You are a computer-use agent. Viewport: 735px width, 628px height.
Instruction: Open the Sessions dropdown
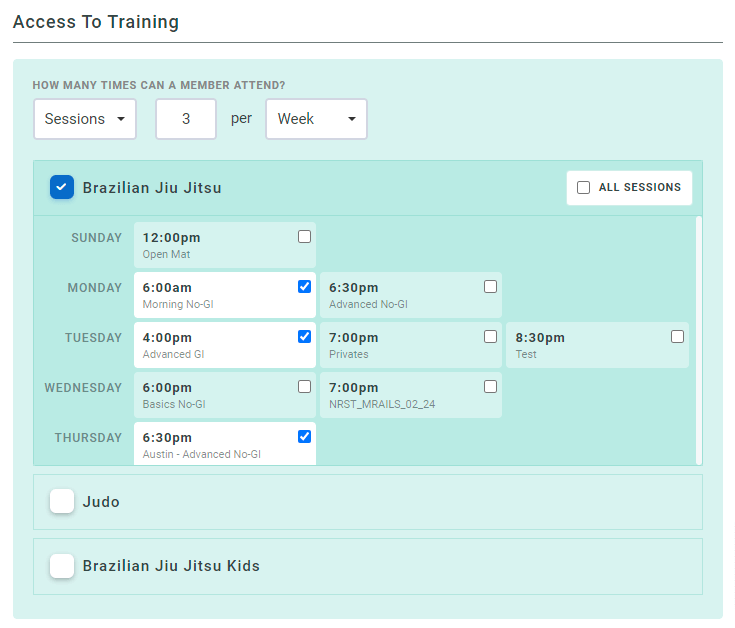click(85, 119)
